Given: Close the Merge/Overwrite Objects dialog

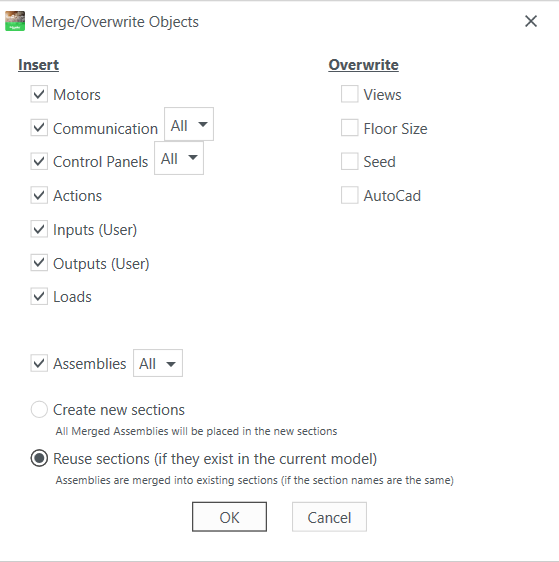Looking at the screenshot, I should [531, 21].
